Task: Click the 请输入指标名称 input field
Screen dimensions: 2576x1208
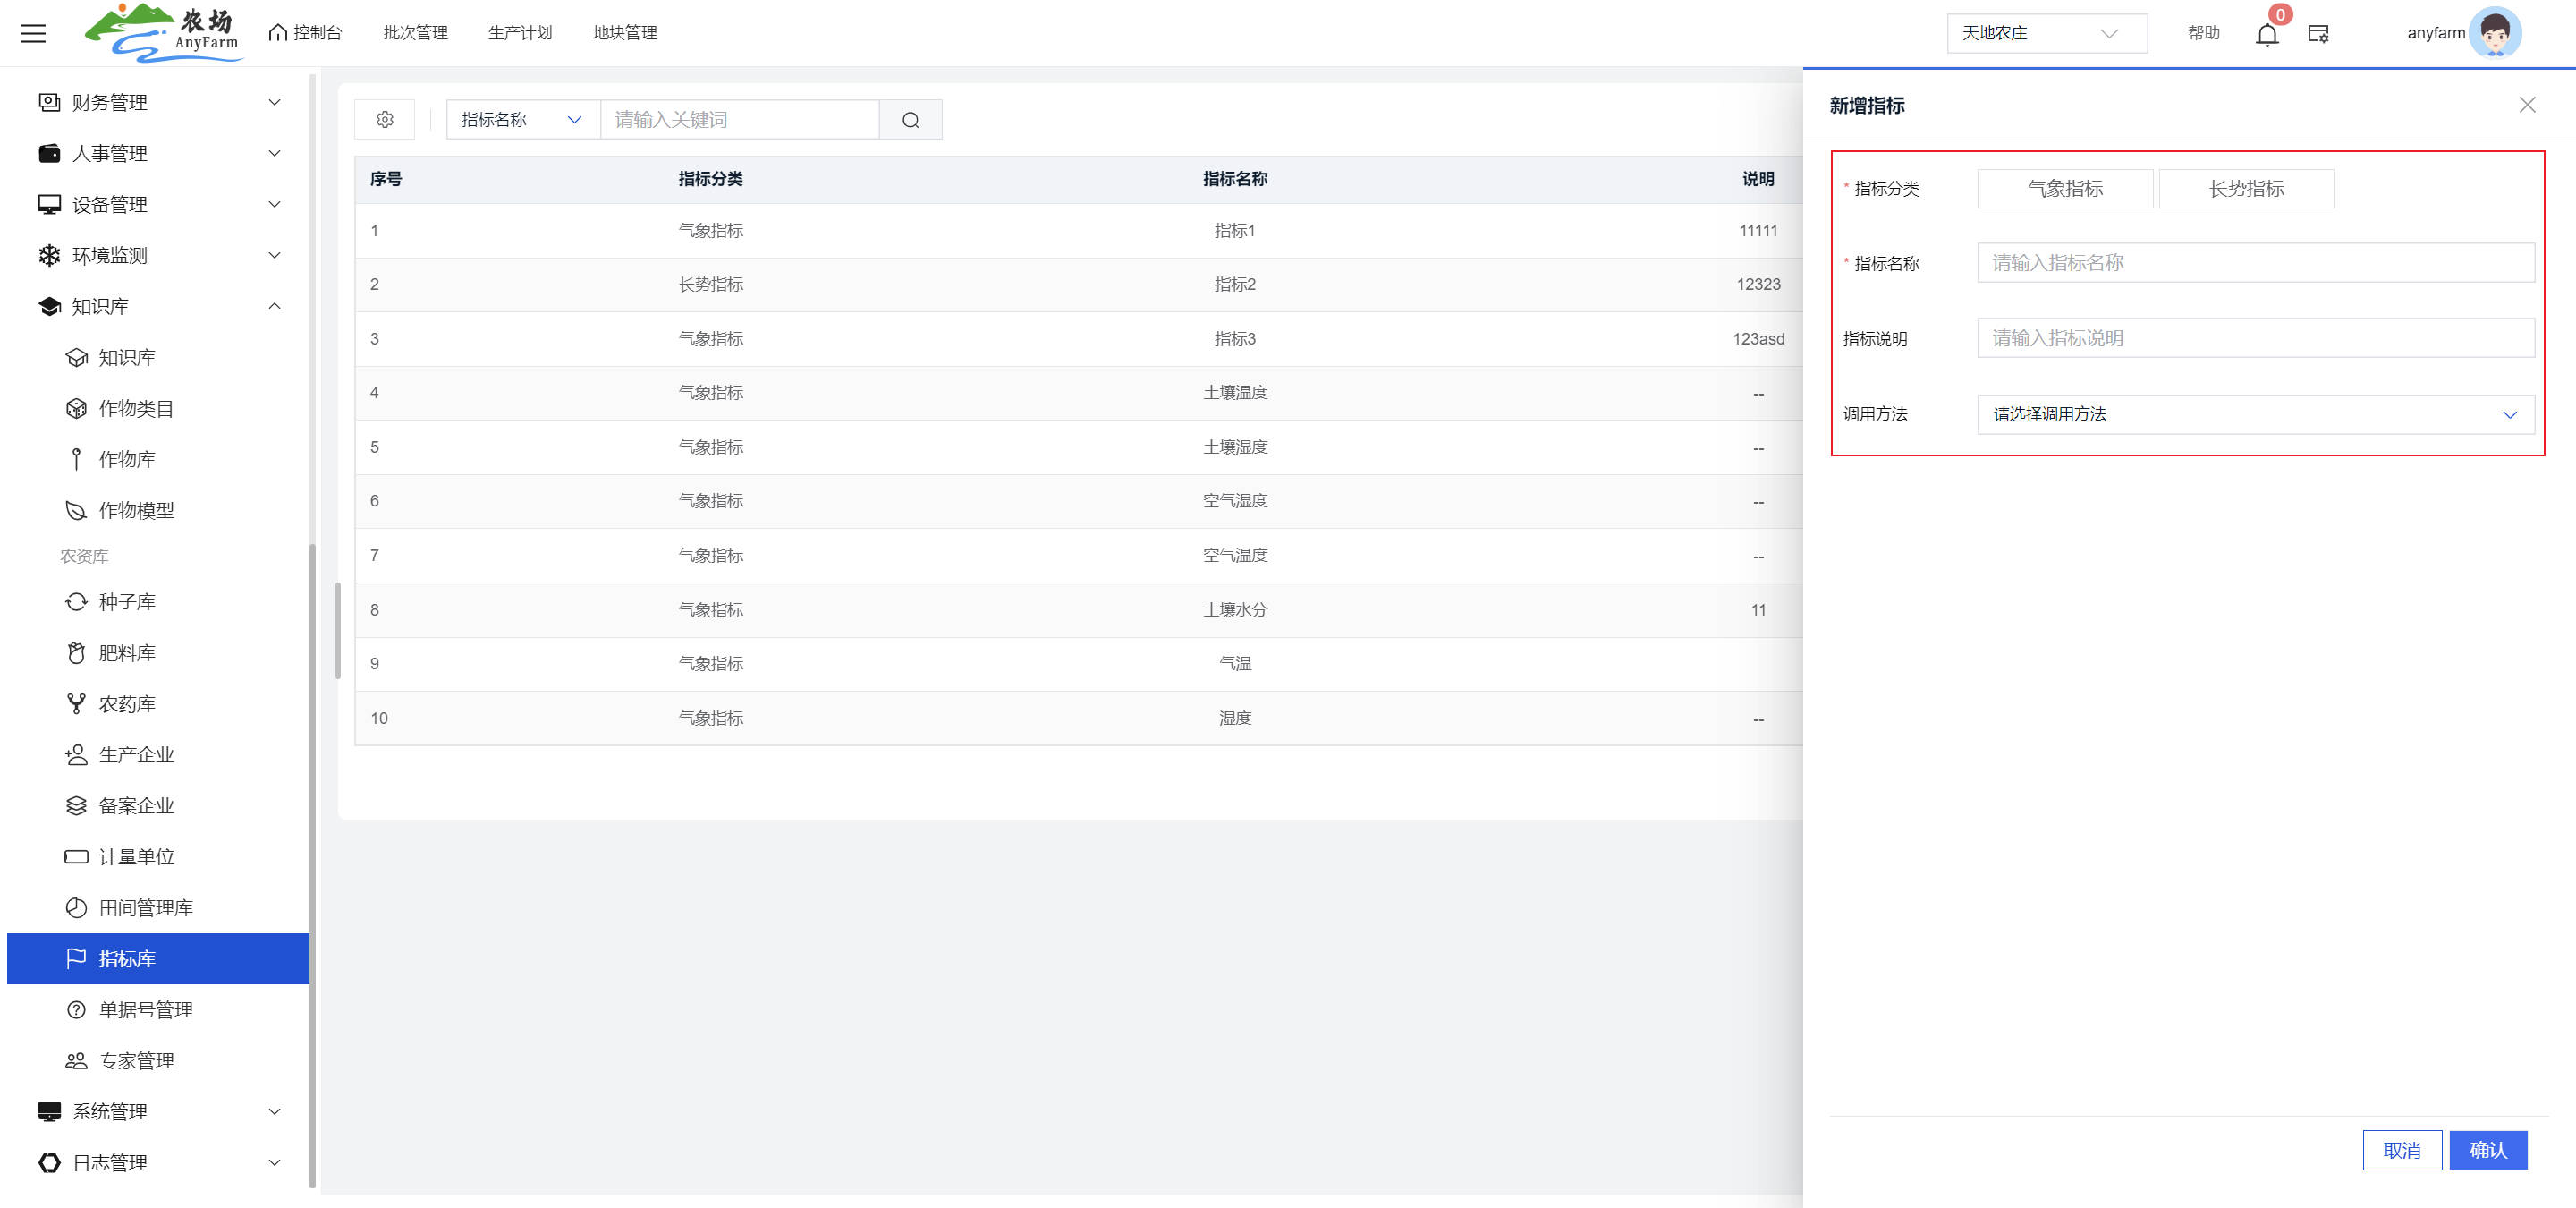Action: pyautogui.click(x=2255, y=263)
